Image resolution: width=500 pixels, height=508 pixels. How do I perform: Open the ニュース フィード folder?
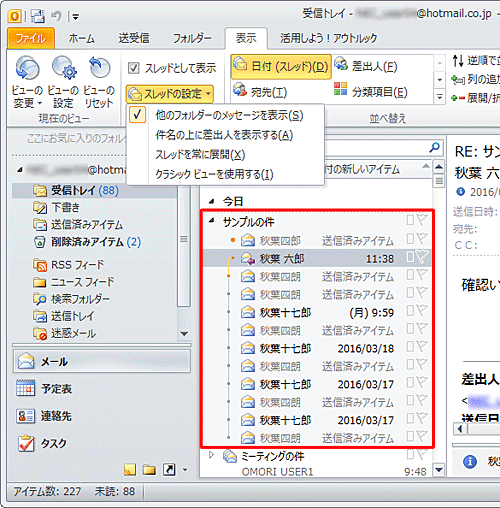tap(73, 282)
